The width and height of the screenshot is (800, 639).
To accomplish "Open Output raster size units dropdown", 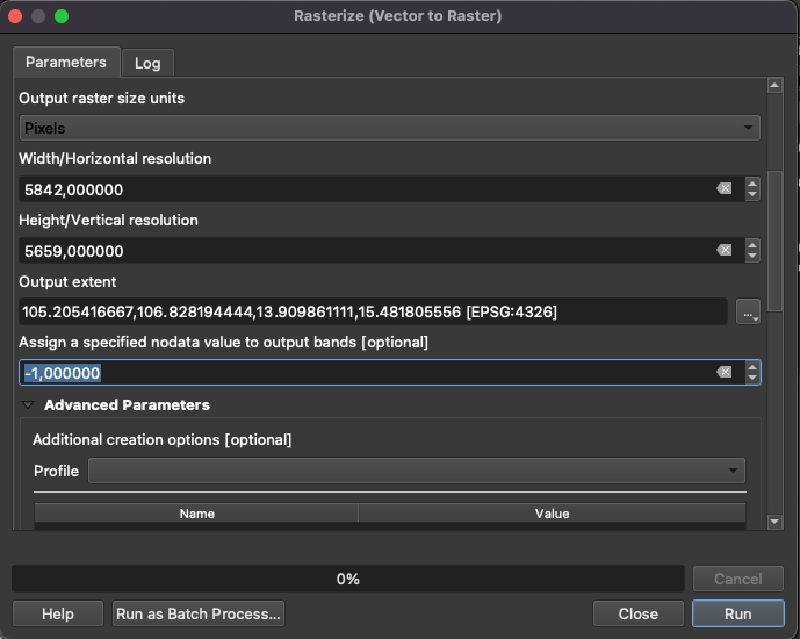I will 390,128.
